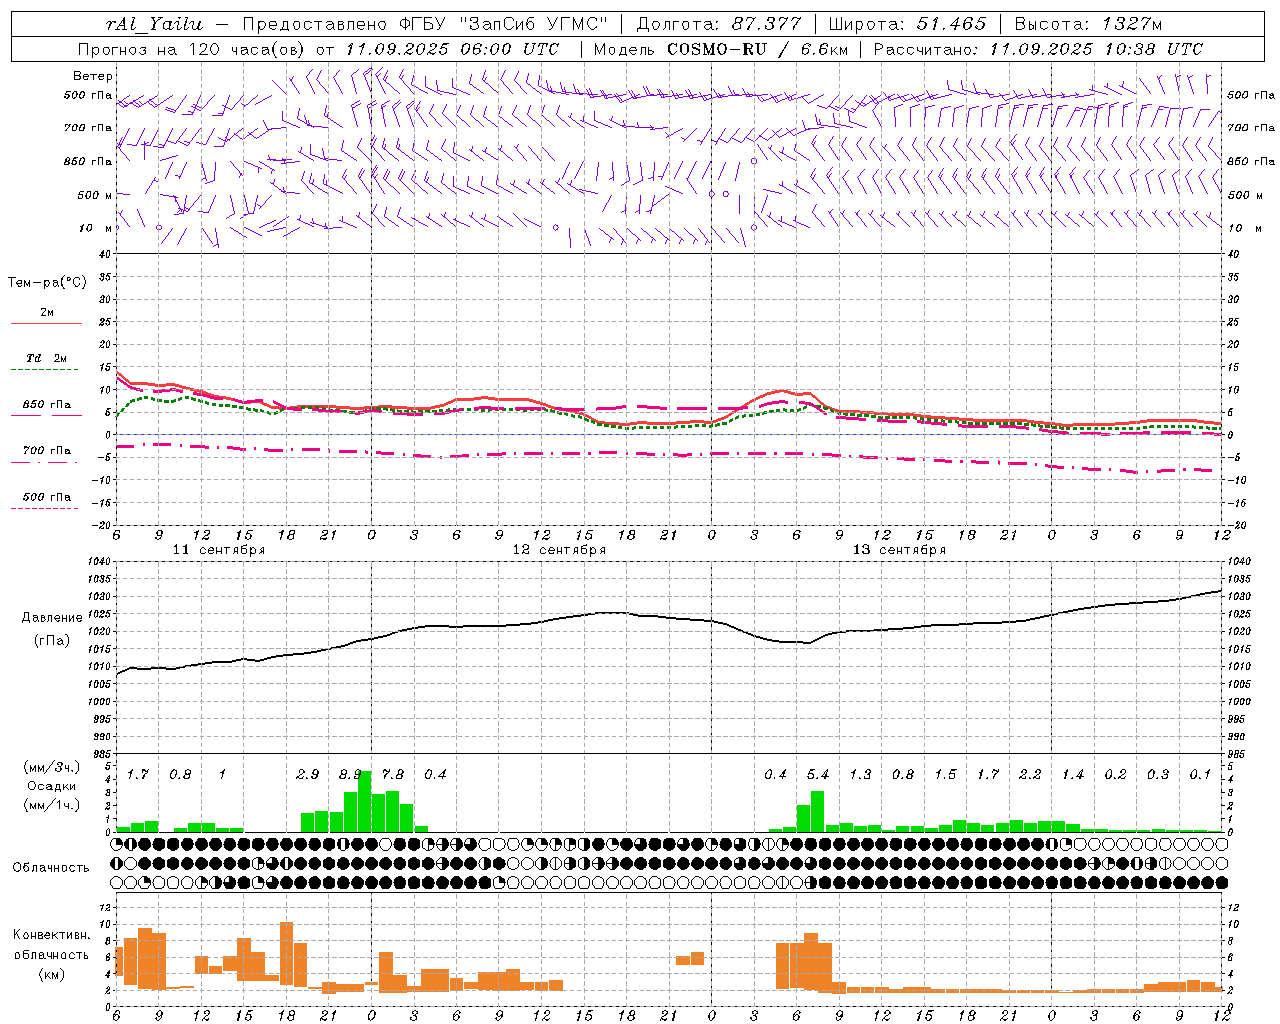
Task: Click the precipitation value "2.9"
Action: click(308, 775)
